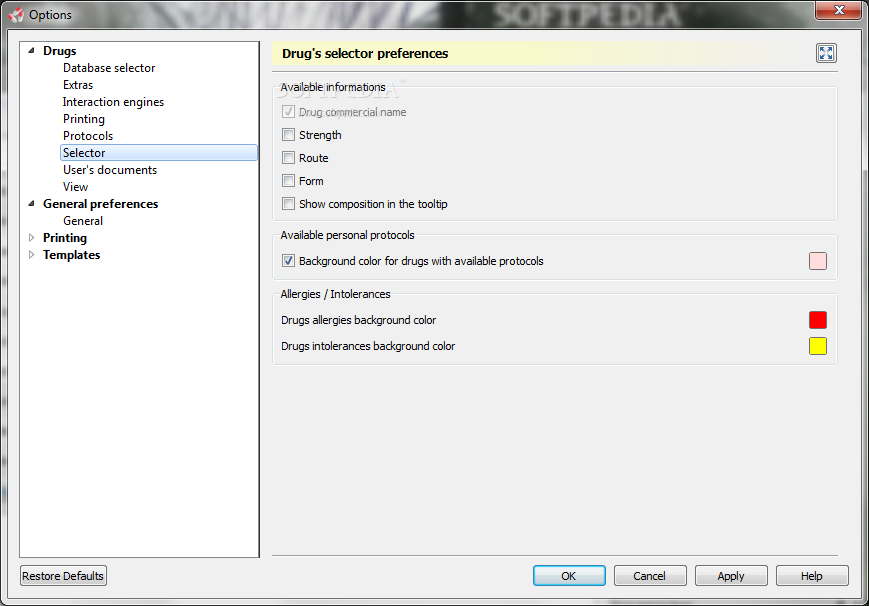Select General under General preferences
The image size is (869, 606).
(x=83, y=221)
